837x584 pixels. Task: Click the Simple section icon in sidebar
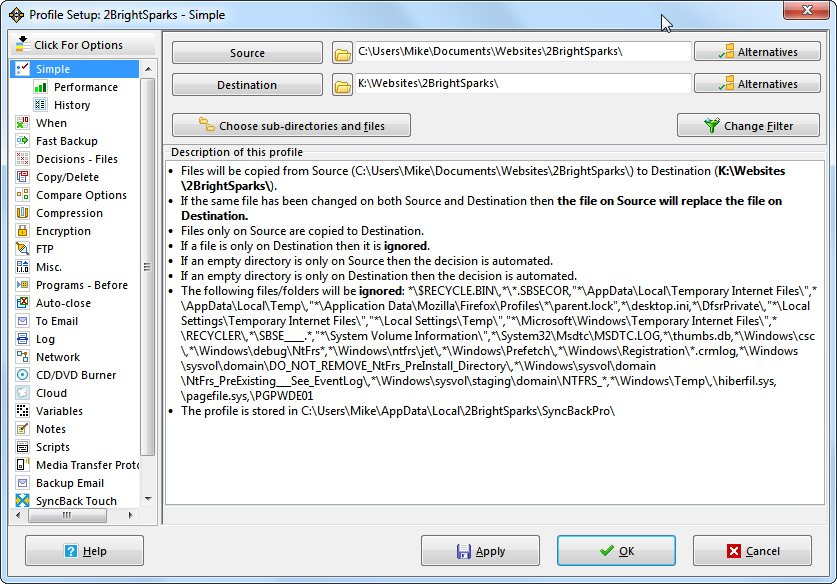(22, 69)
